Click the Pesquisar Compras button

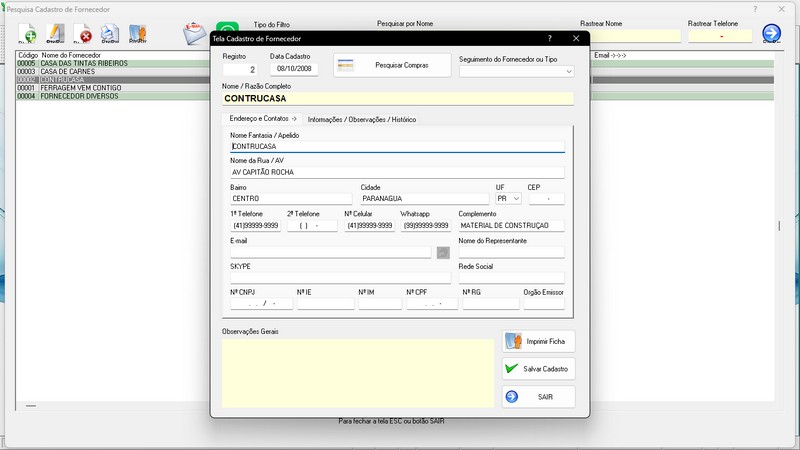point(392,65)
